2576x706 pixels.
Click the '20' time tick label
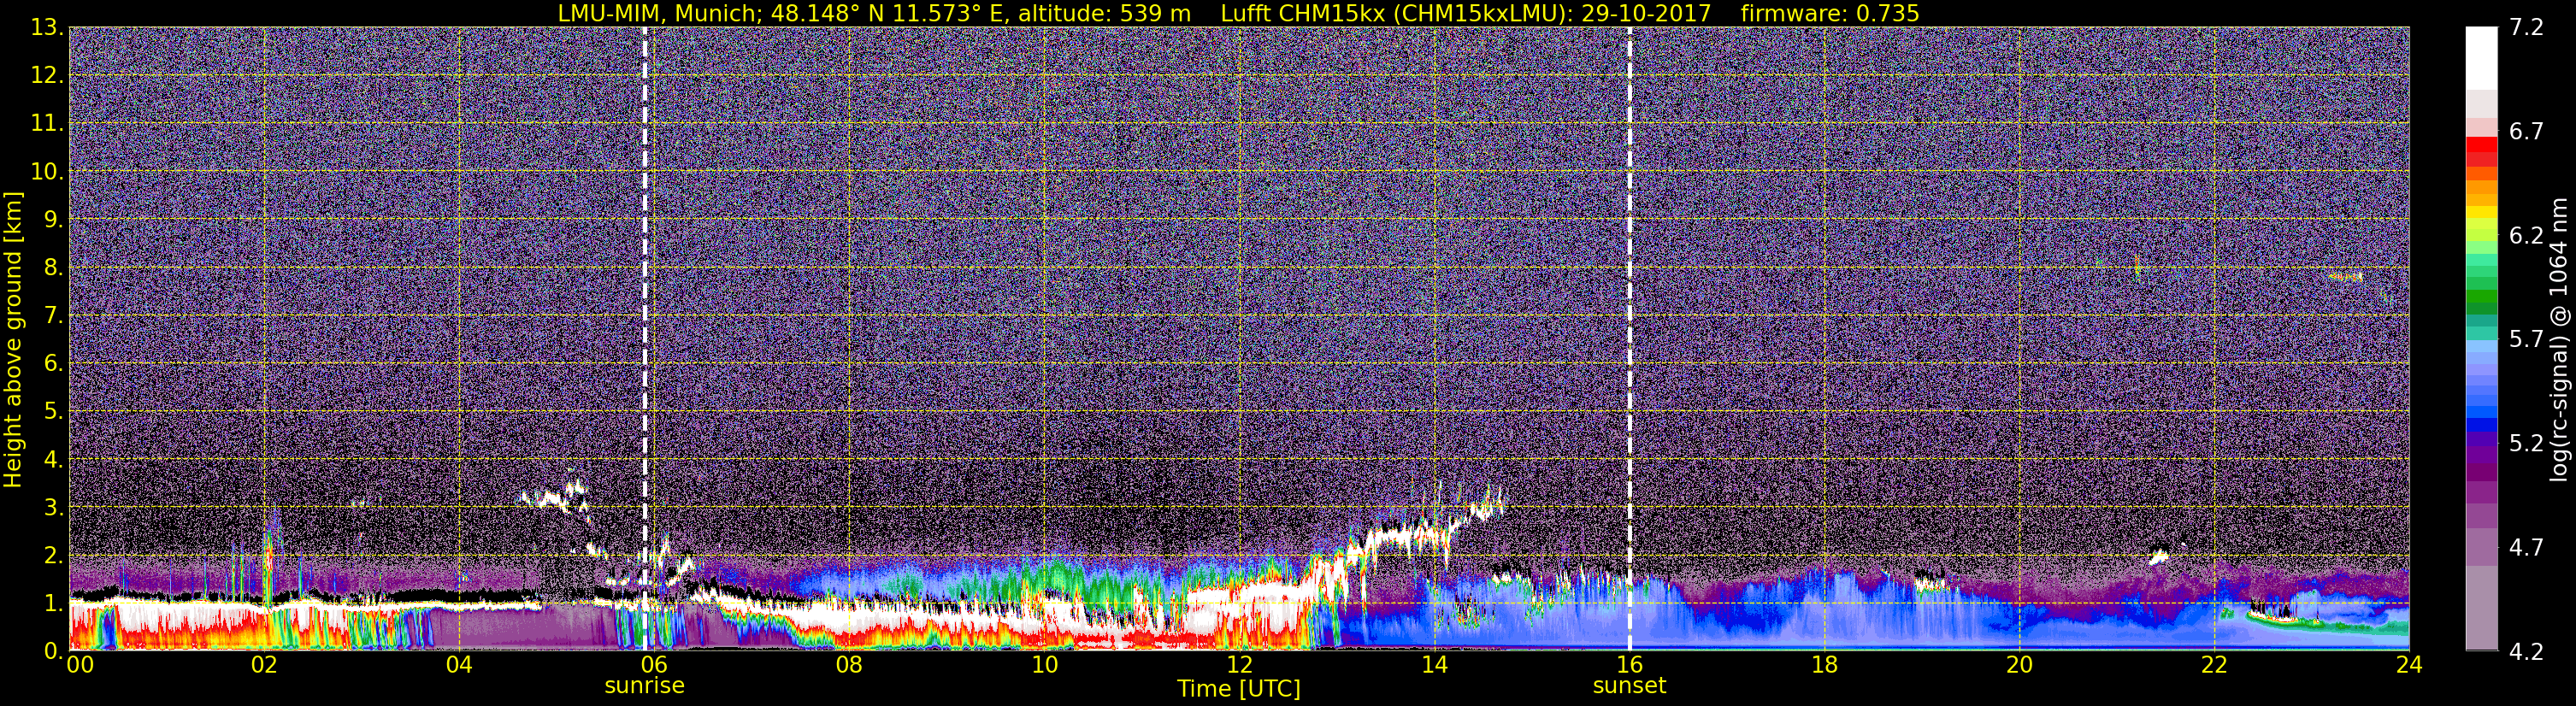pyautogui.click(x=2019, y=665)
